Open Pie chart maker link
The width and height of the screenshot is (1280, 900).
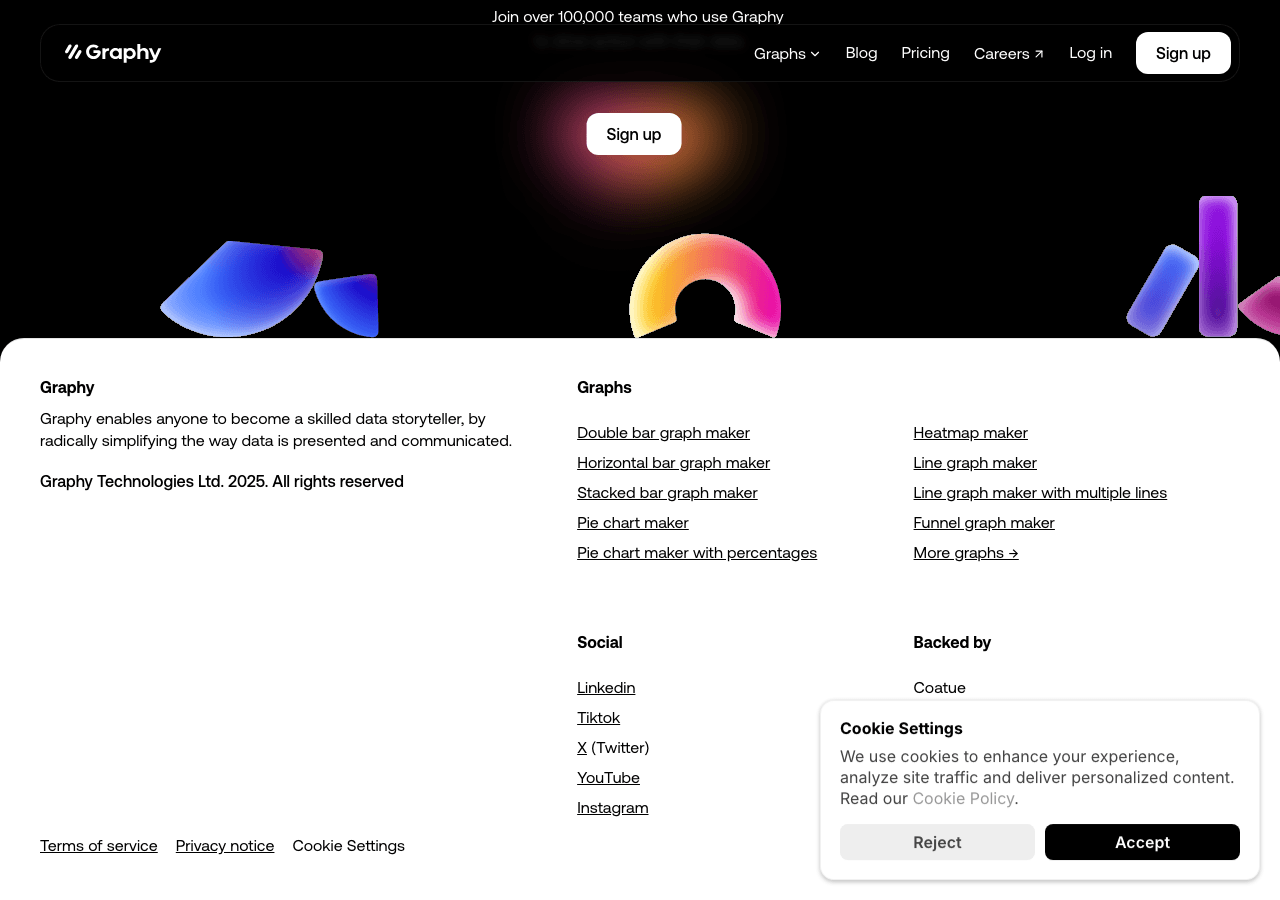click(633, 522)
